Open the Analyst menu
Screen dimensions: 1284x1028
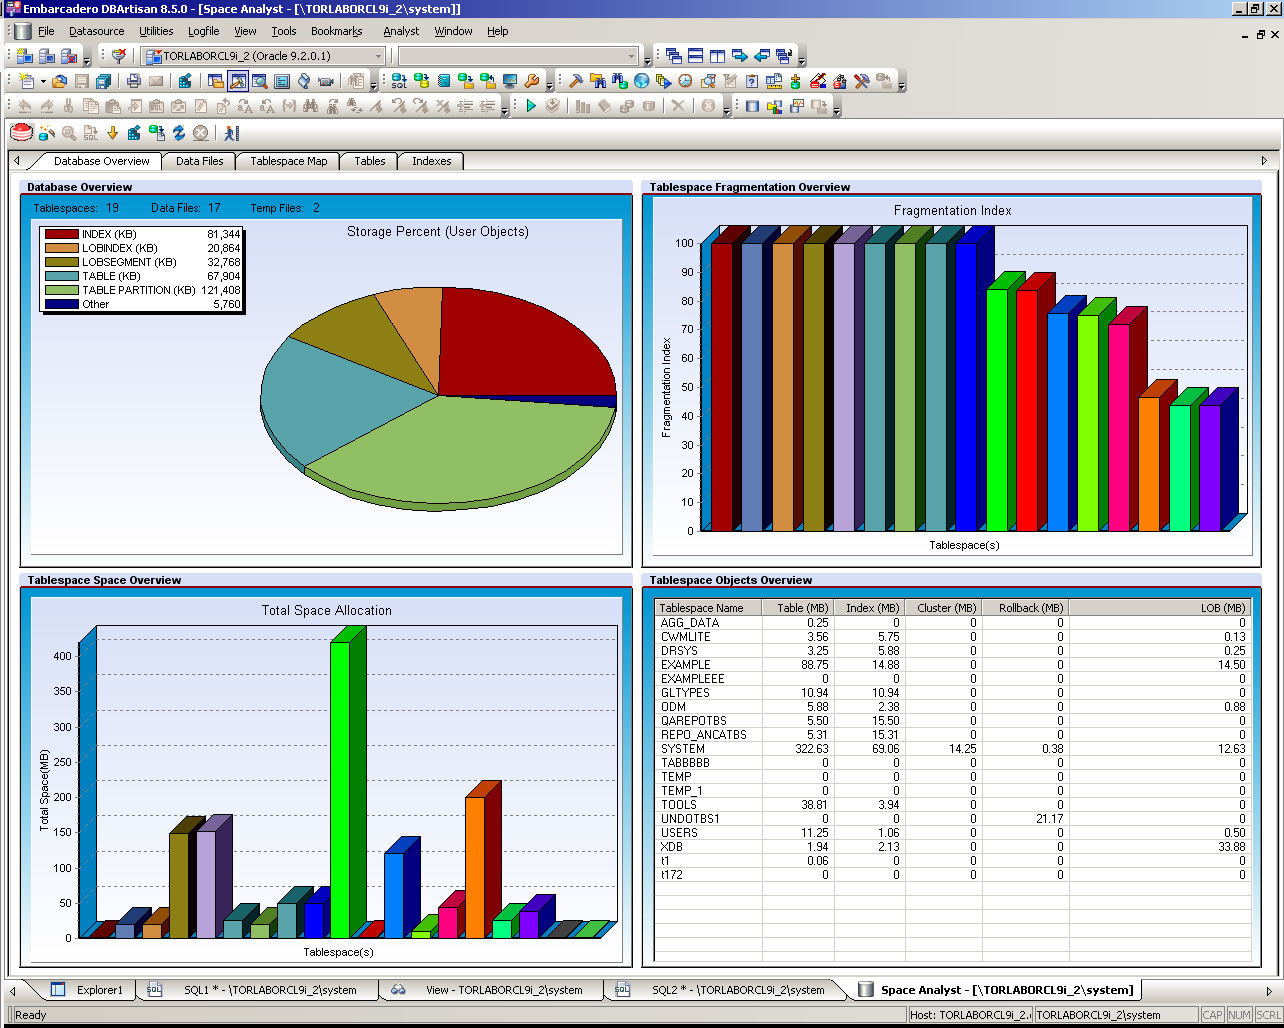tap(401, 32)
